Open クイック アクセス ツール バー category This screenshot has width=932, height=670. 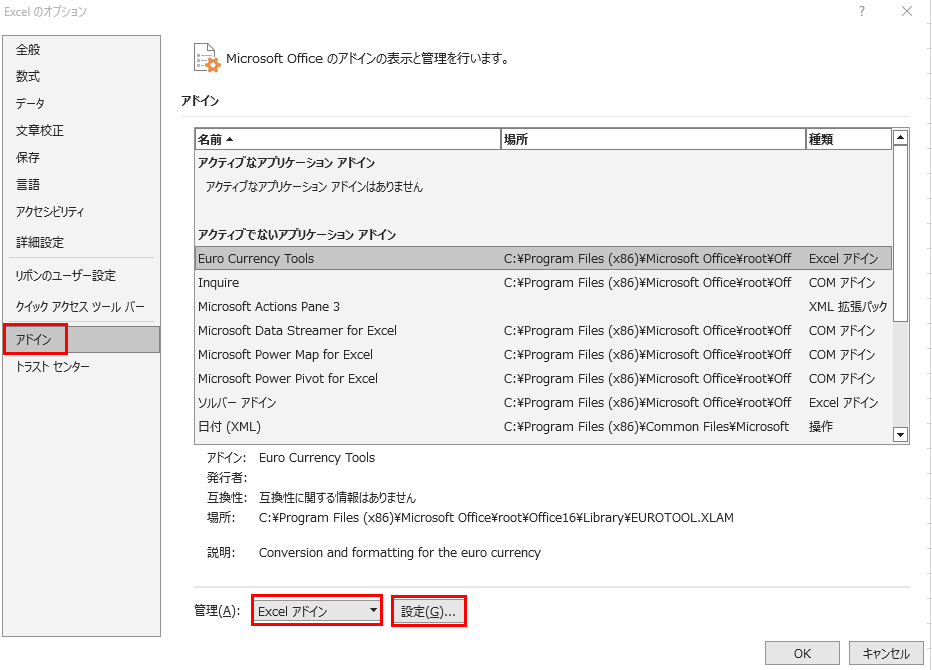coord(80,306)
